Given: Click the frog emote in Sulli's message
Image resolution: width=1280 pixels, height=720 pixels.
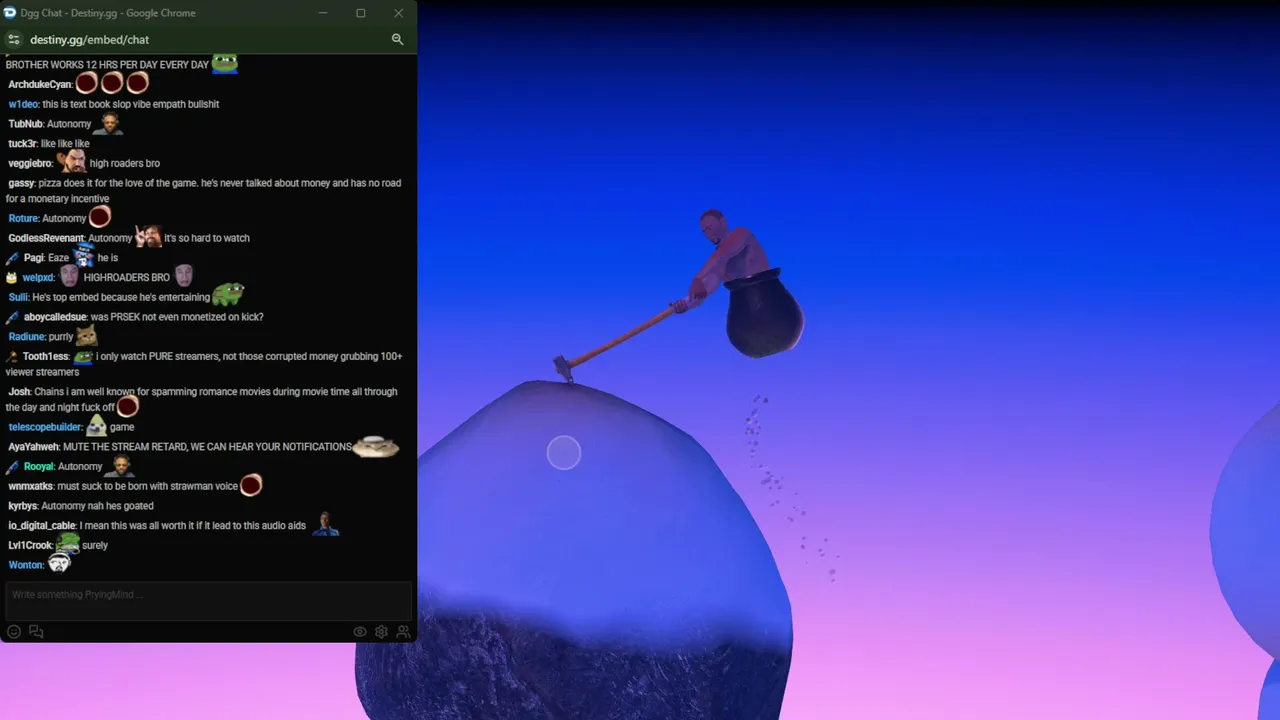Looking at the screenshot, I should point(228,295).
